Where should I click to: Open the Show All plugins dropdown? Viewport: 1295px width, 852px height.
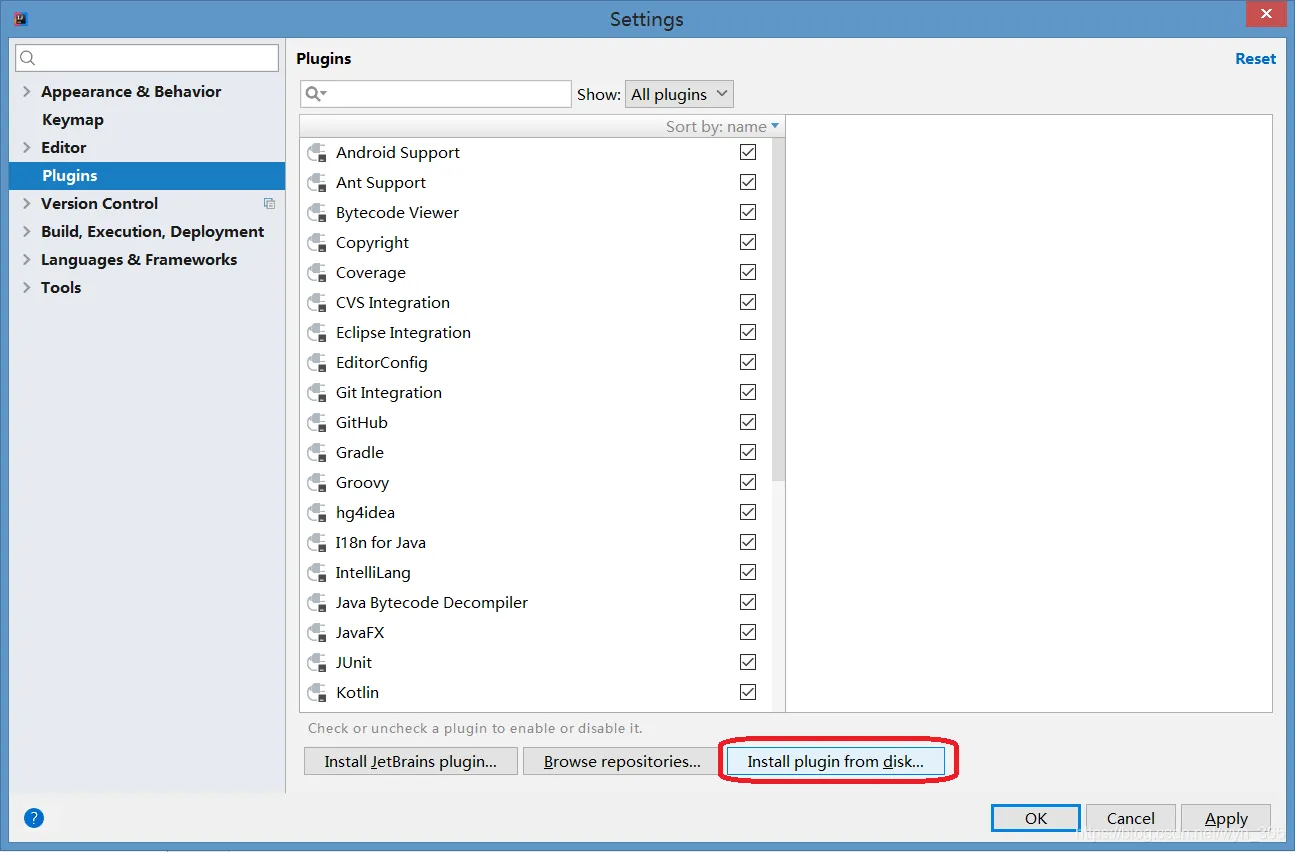pyautogui.click(x=679, y=94)
